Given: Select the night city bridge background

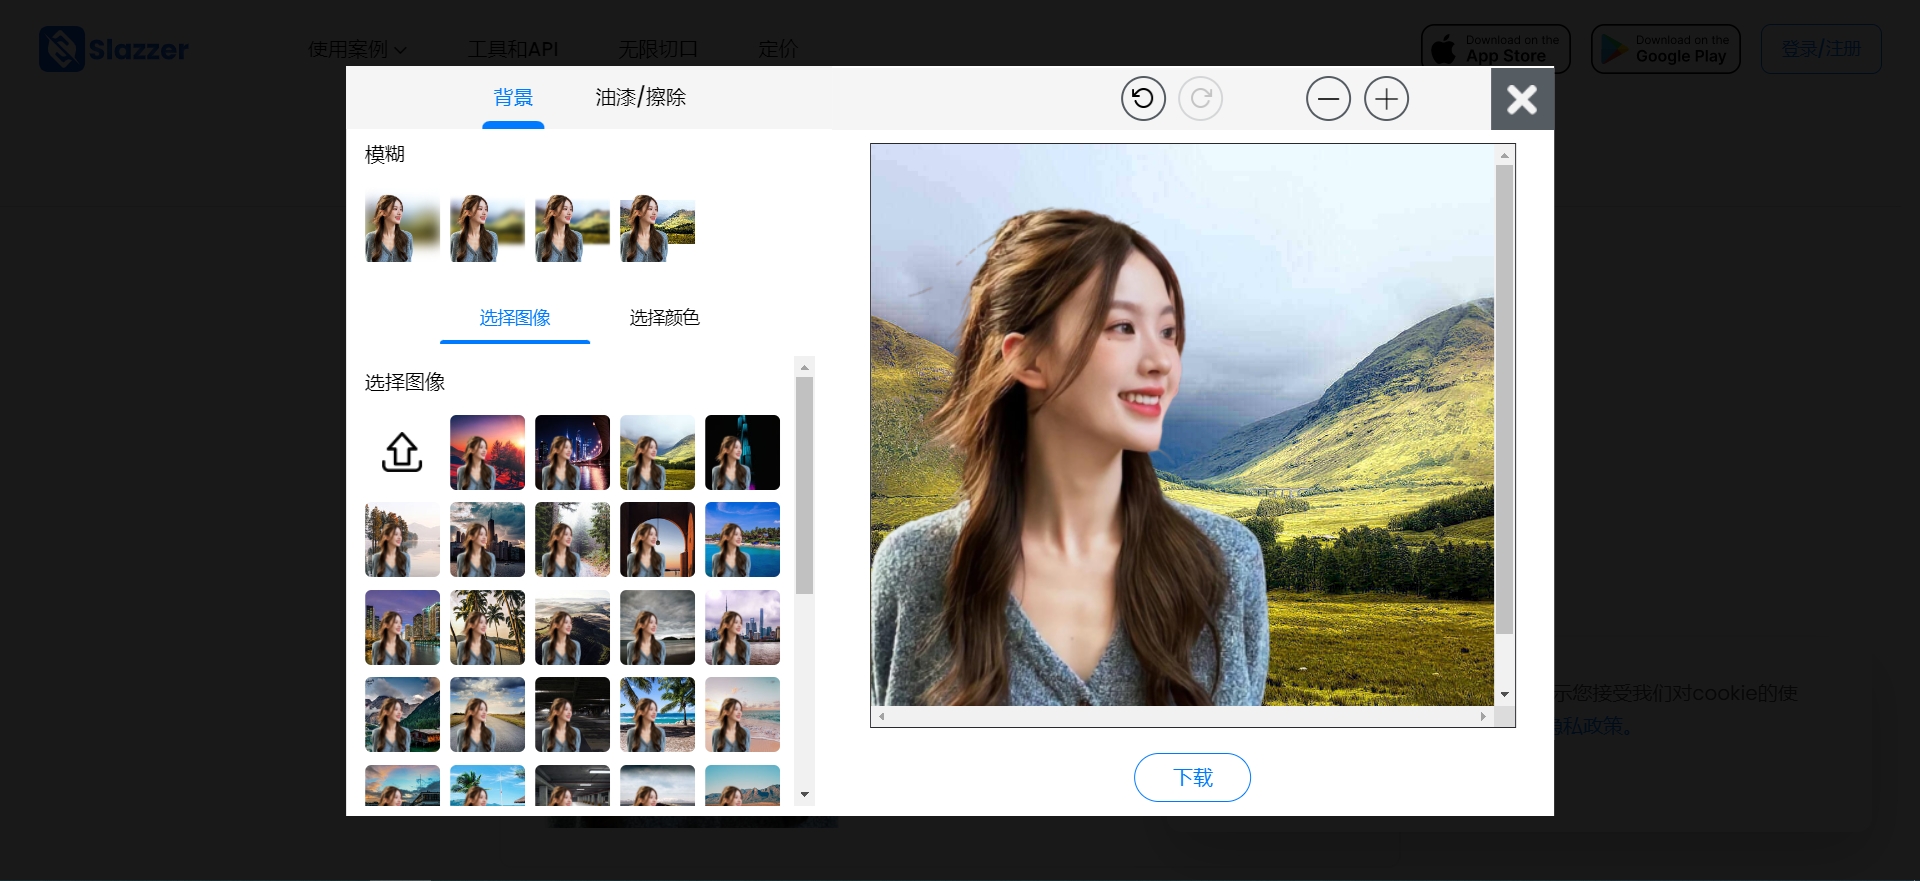Looking at the screenshot, I should (x=572, y=452).
